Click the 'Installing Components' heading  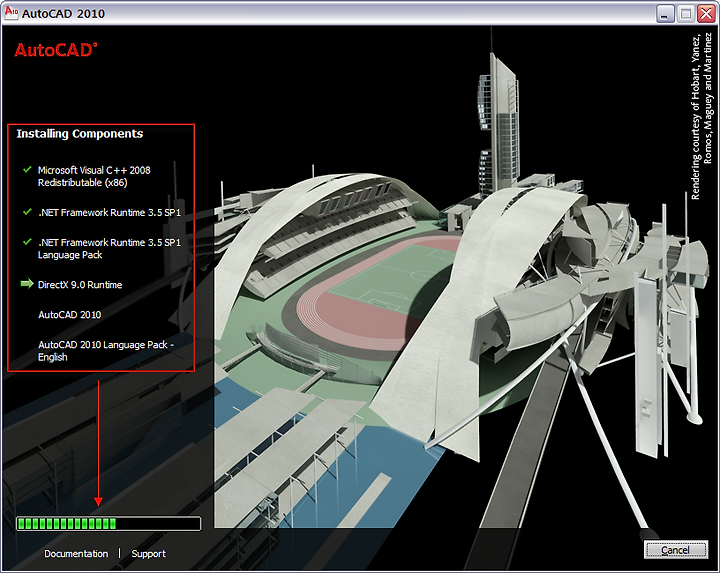(x=80, y=134)
